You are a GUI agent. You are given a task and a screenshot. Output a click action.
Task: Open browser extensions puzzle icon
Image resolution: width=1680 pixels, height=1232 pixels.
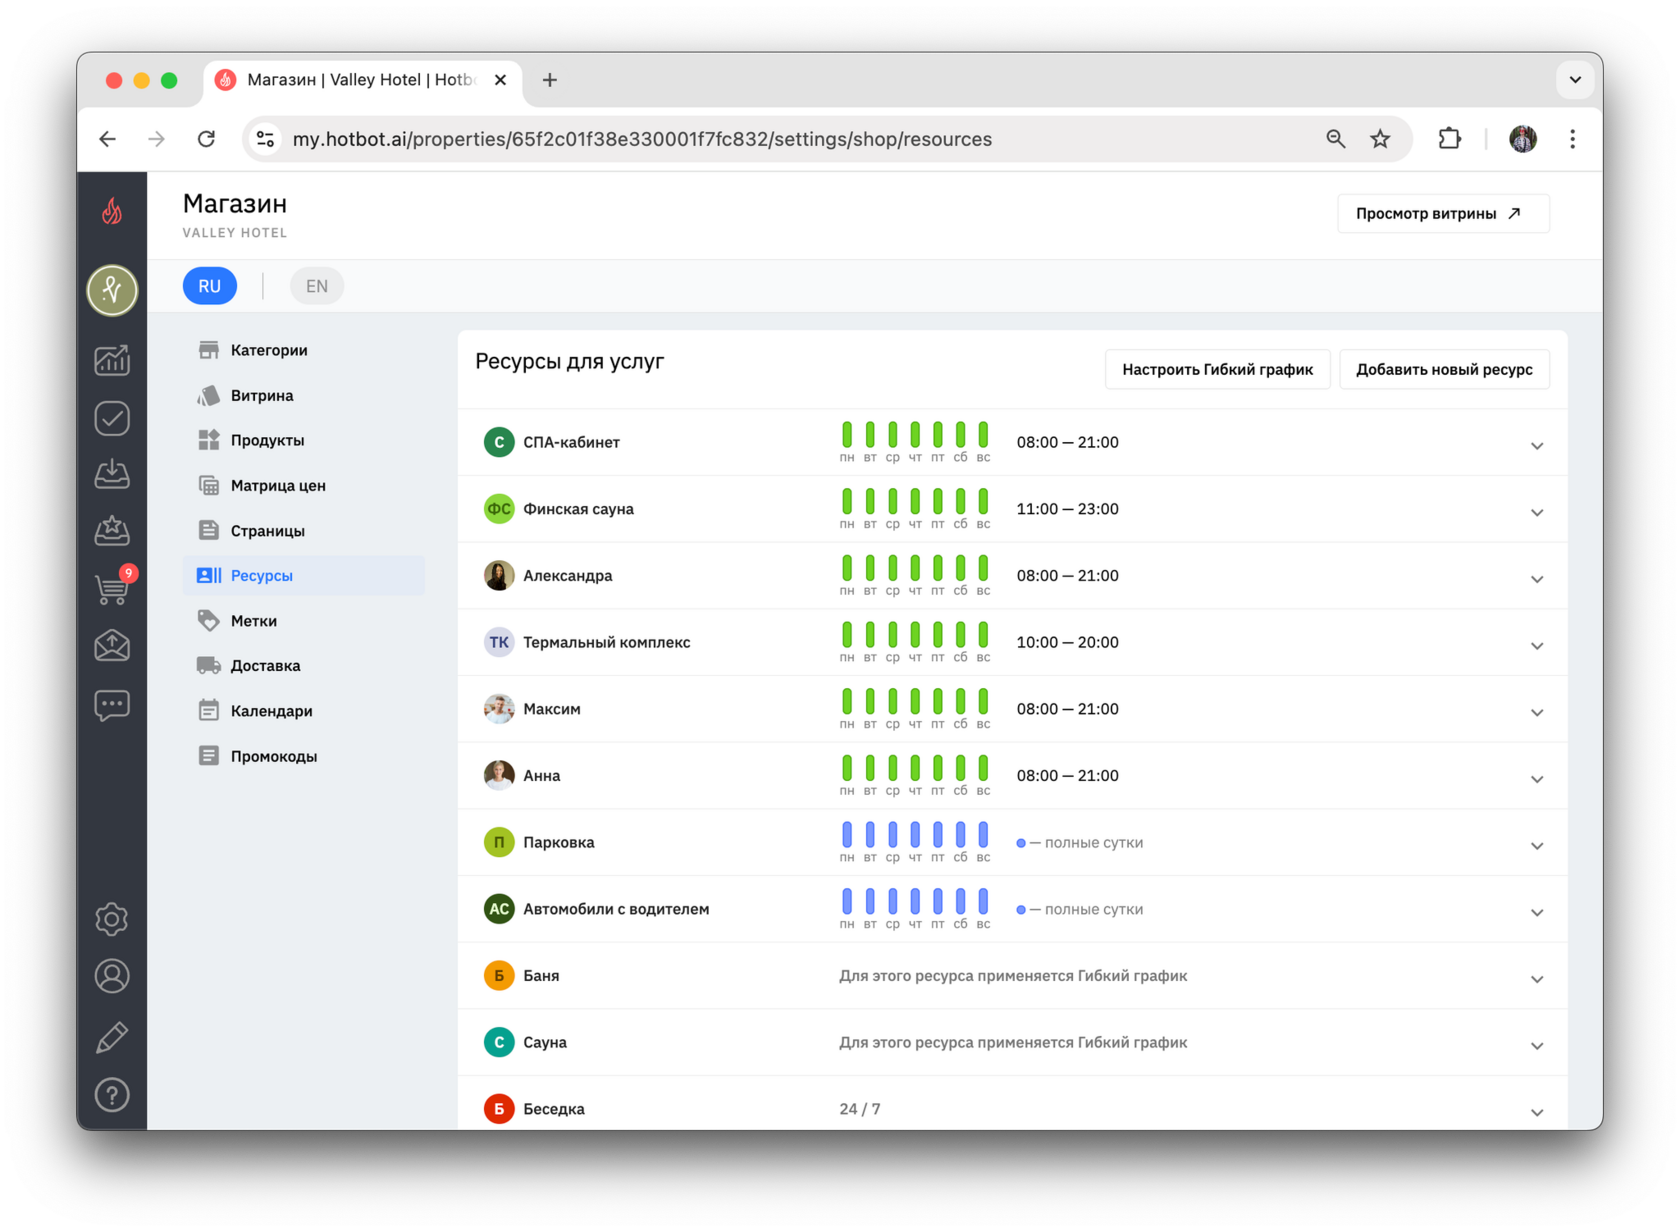pos(1449,139)
